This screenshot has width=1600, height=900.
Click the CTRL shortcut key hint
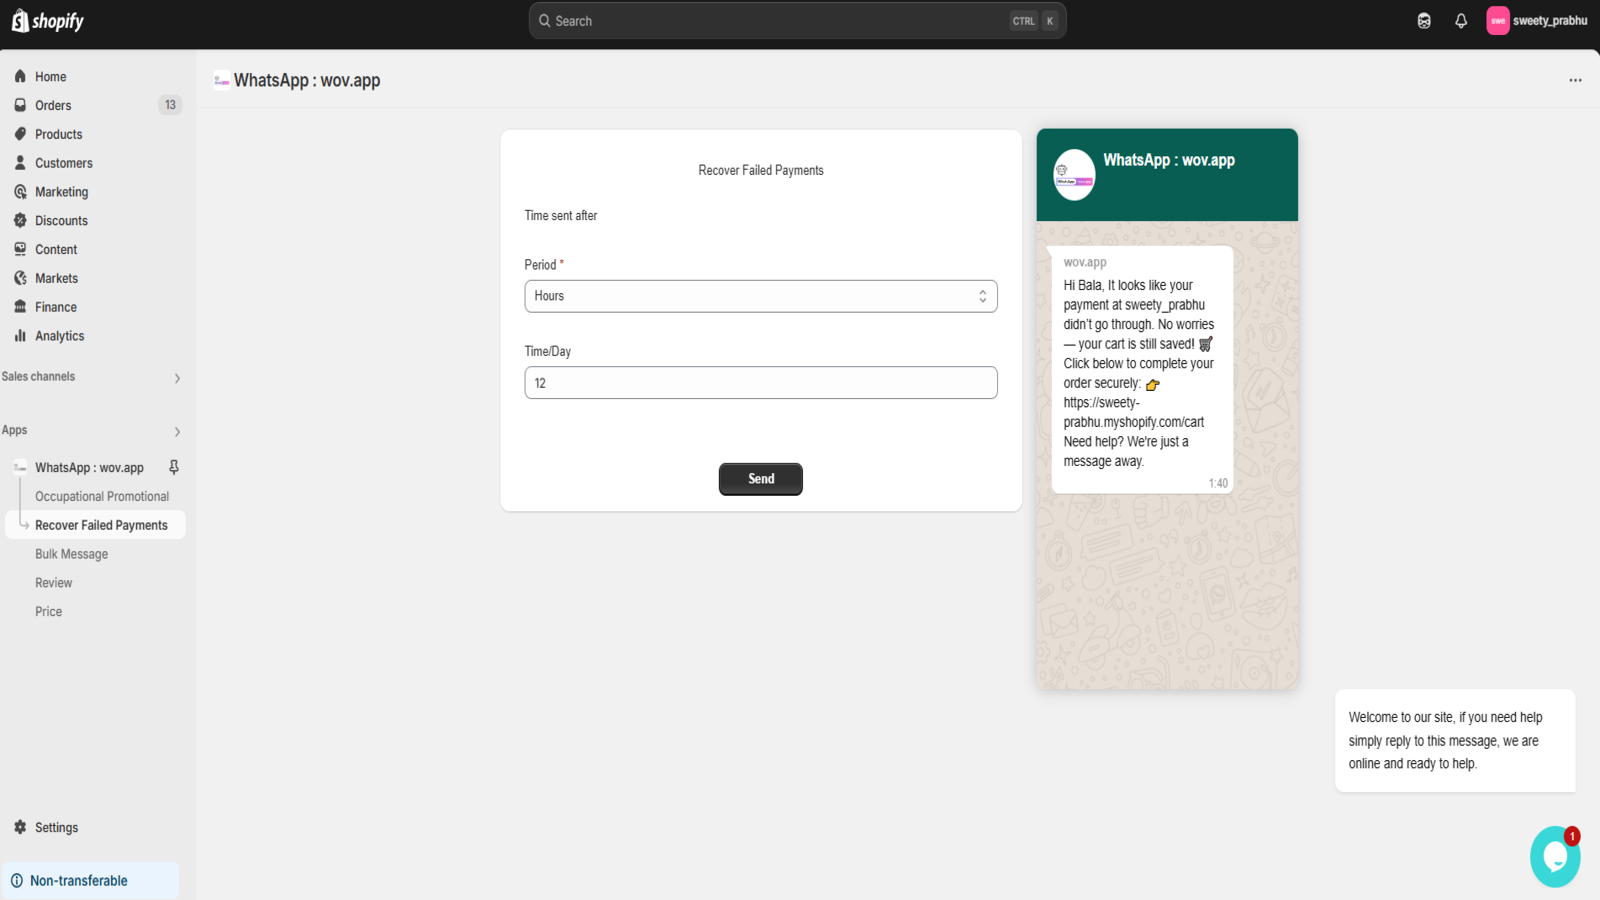pyautogui.click(x=1024, y=21)
